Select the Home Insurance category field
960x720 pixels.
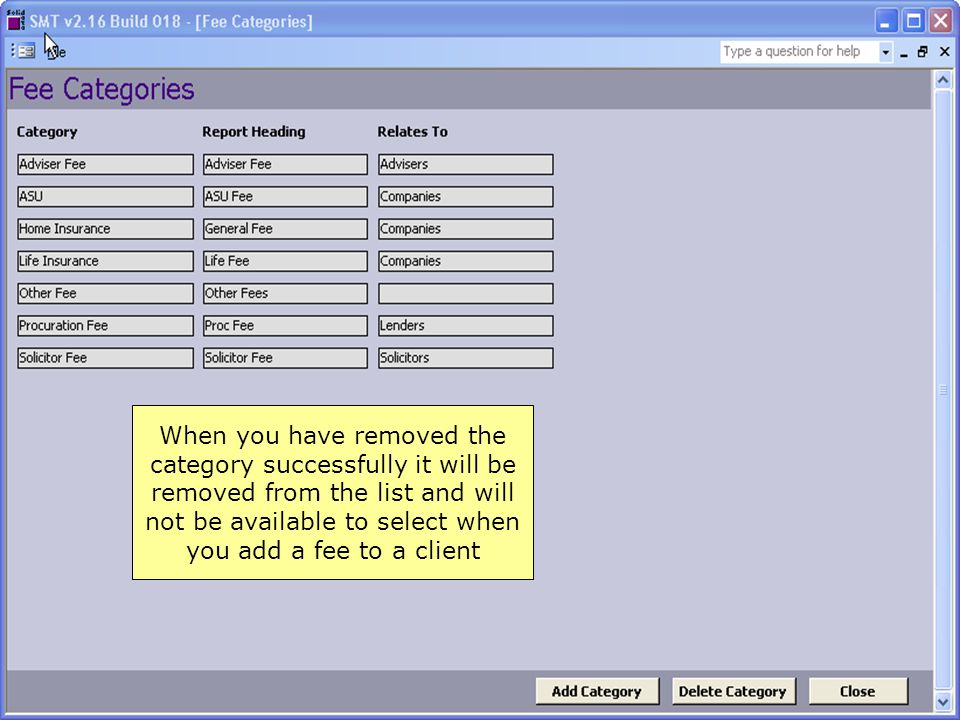[x=105, y=229]
